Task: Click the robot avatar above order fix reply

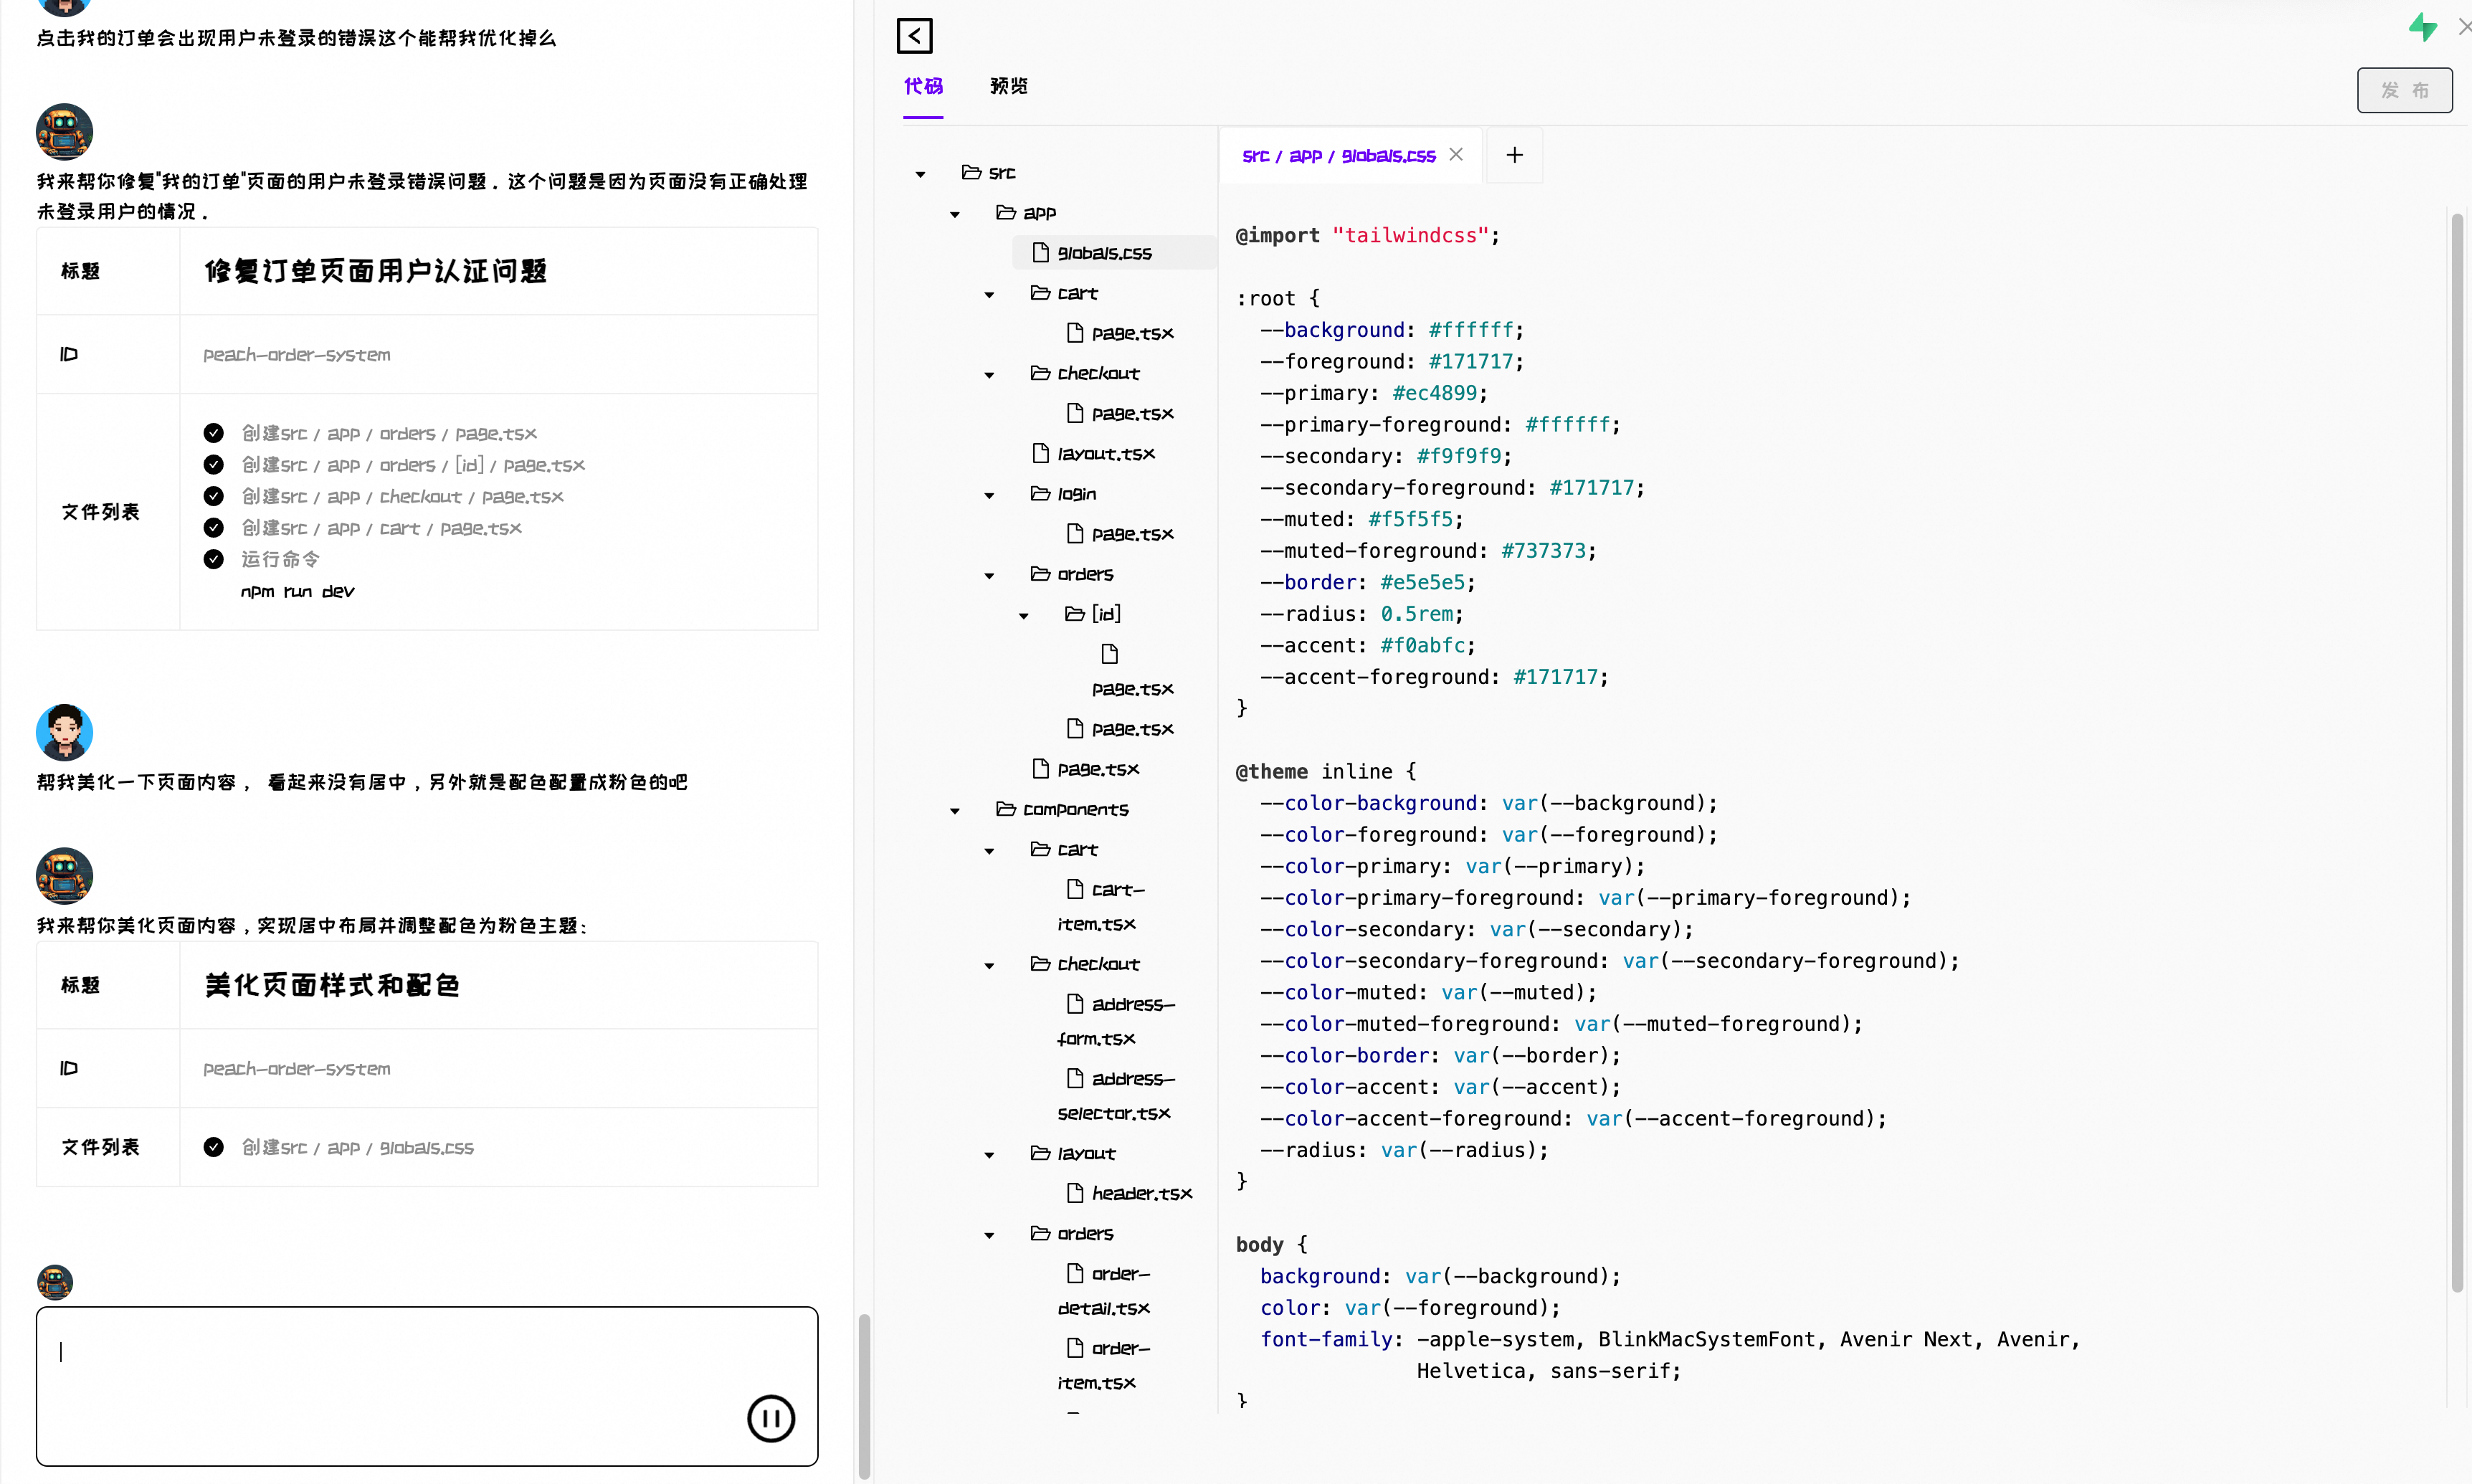Action: [64, 132]
